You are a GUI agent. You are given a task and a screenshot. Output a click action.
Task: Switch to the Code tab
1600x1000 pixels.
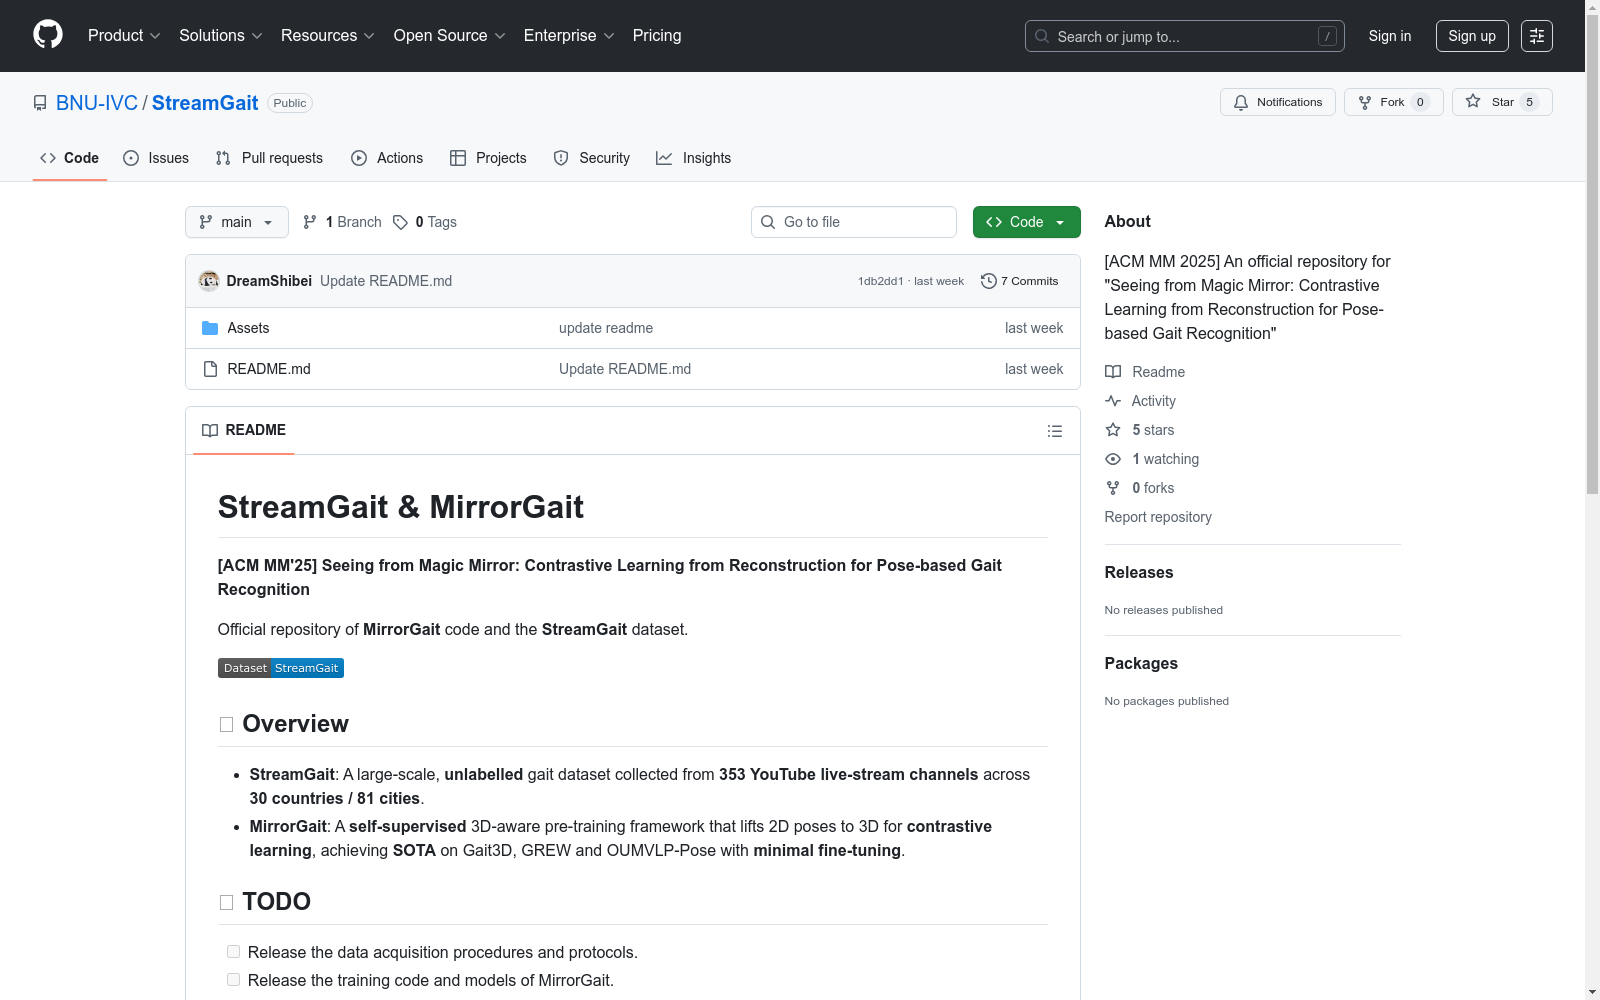[x=70, y=158]
